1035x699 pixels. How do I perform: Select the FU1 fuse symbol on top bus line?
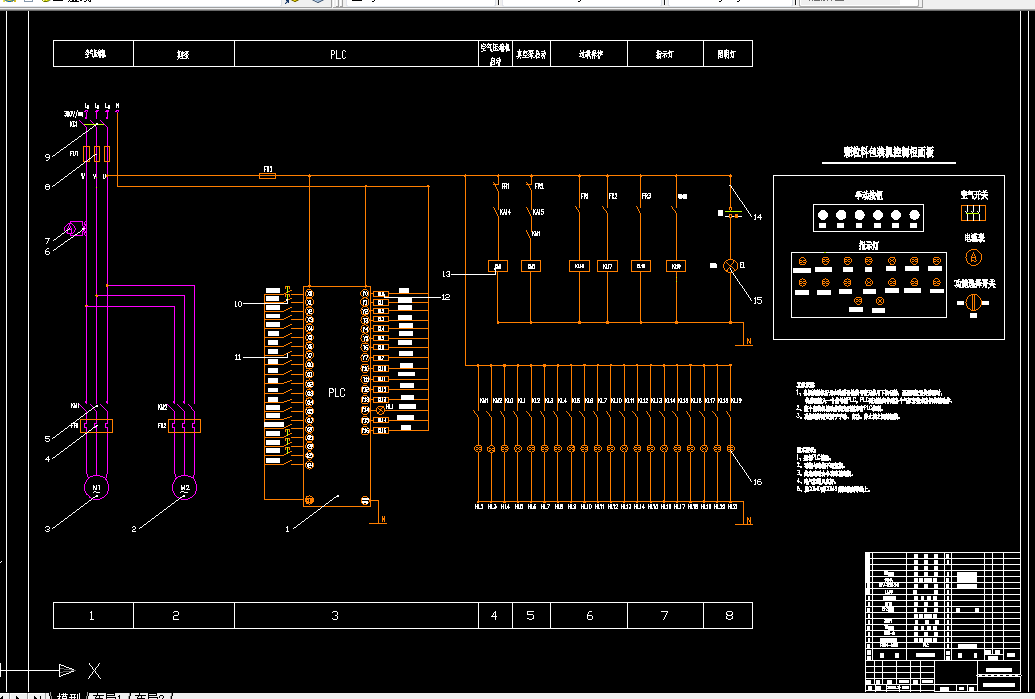[268, 176]
